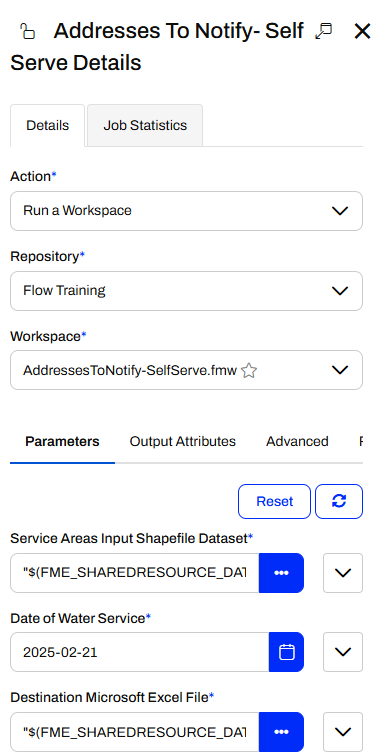Switch to the Job Statistics tab
The width and height of the screenshot is (378, 752).
click(x=145, y=126)
